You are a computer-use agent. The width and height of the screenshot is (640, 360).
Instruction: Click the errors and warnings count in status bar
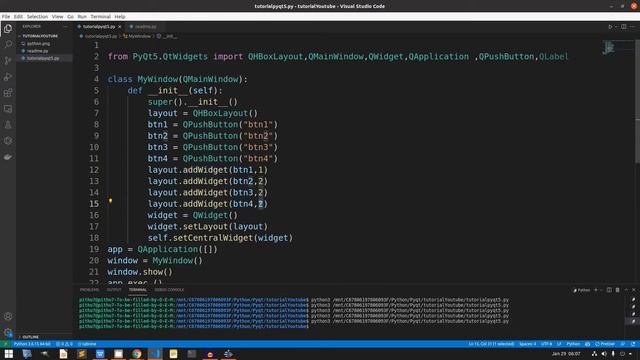(x=64, y=344)
